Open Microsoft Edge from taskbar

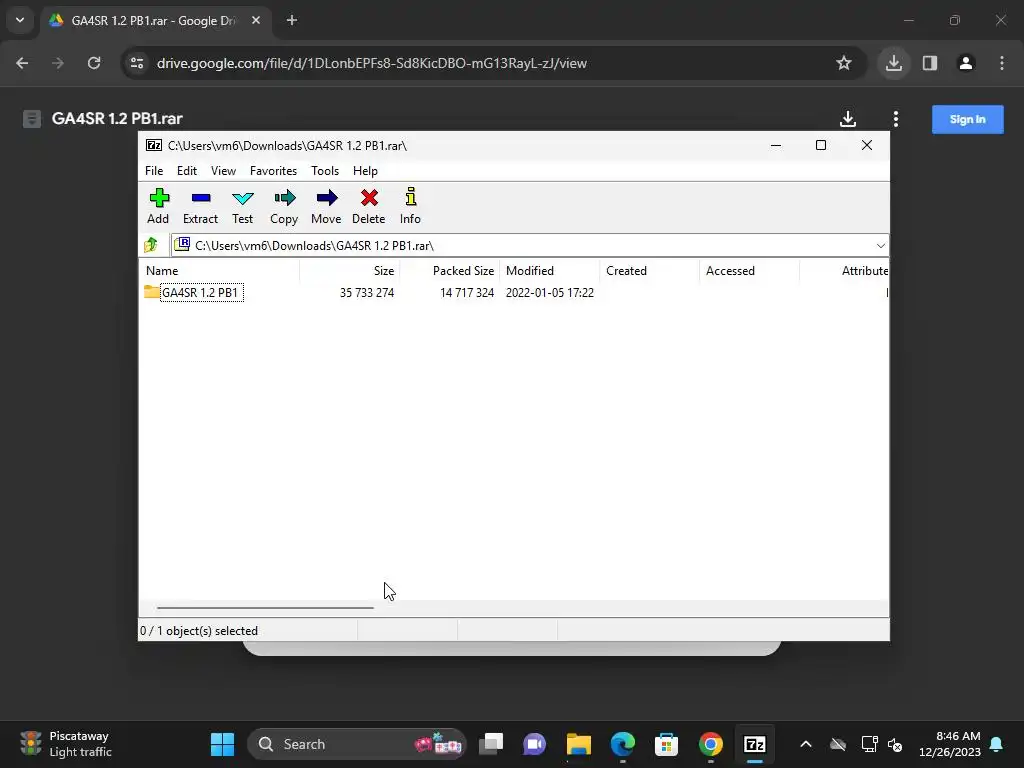tap(622, 744)
